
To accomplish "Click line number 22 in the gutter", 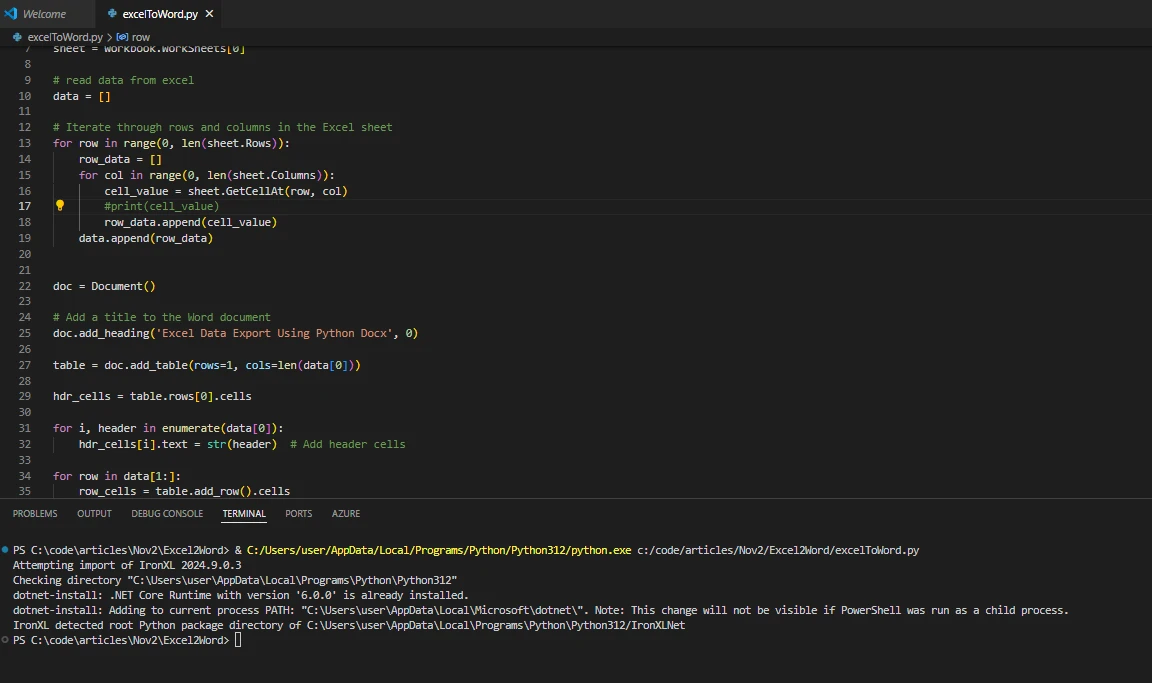I will click(25, 286).
